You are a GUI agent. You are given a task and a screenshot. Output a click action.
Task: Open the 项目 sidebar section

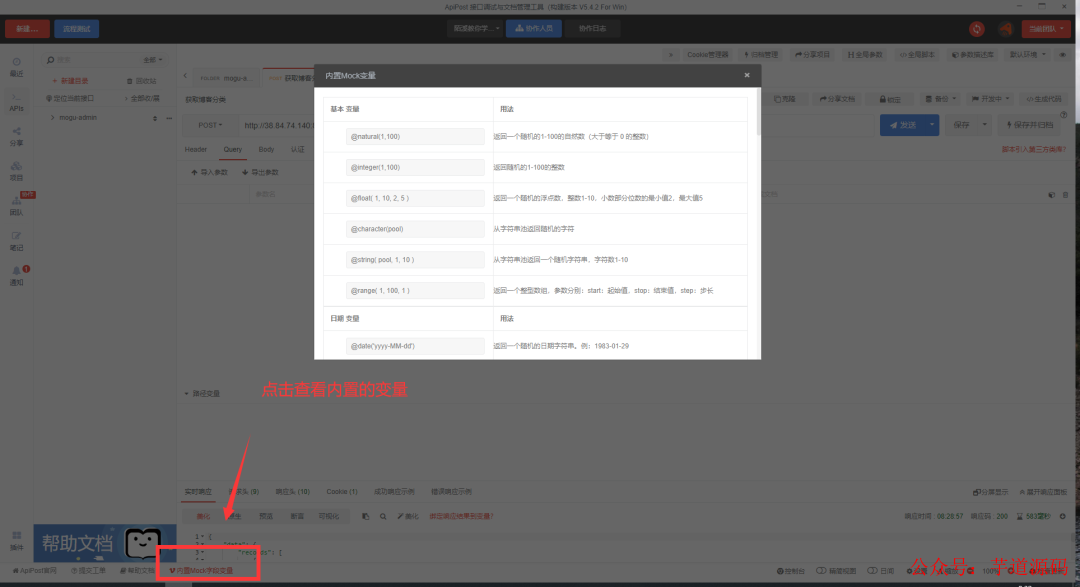17,171
